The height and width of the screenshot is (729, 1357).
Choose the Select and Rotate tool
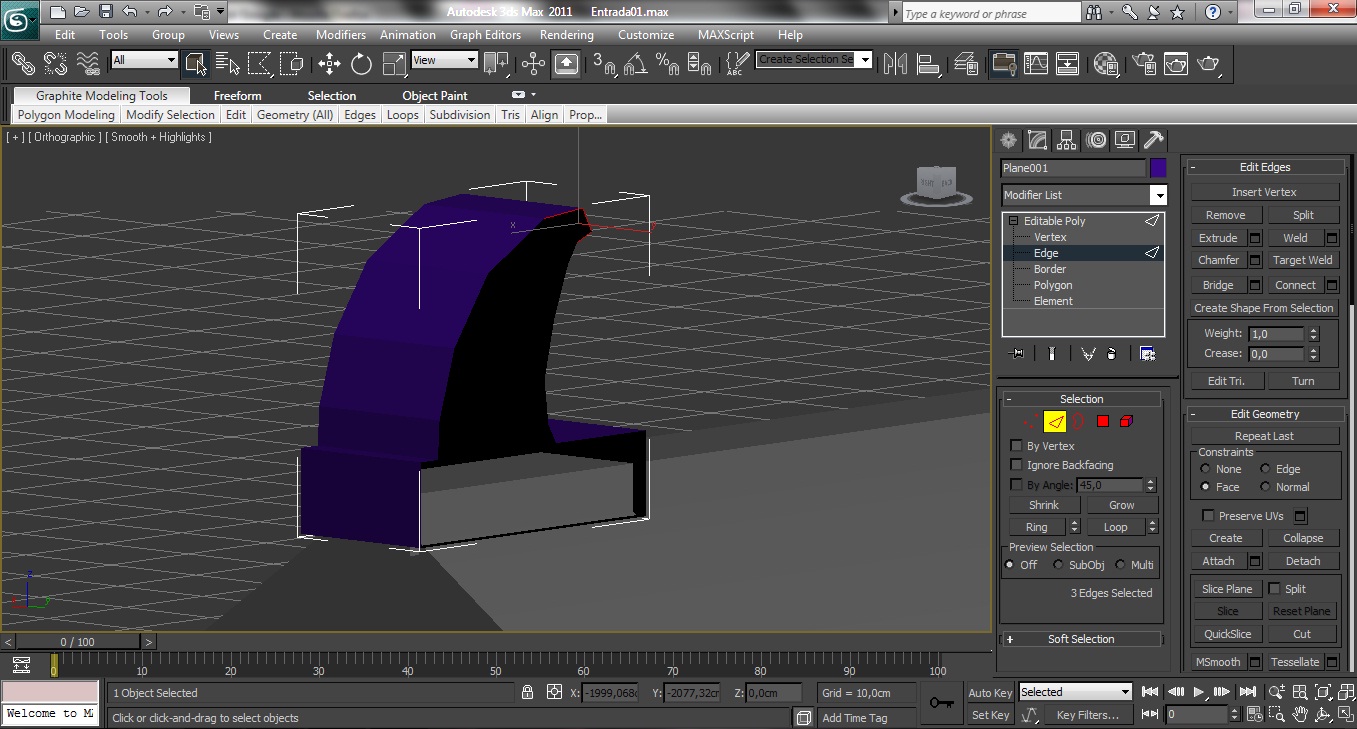pos(362,64)
